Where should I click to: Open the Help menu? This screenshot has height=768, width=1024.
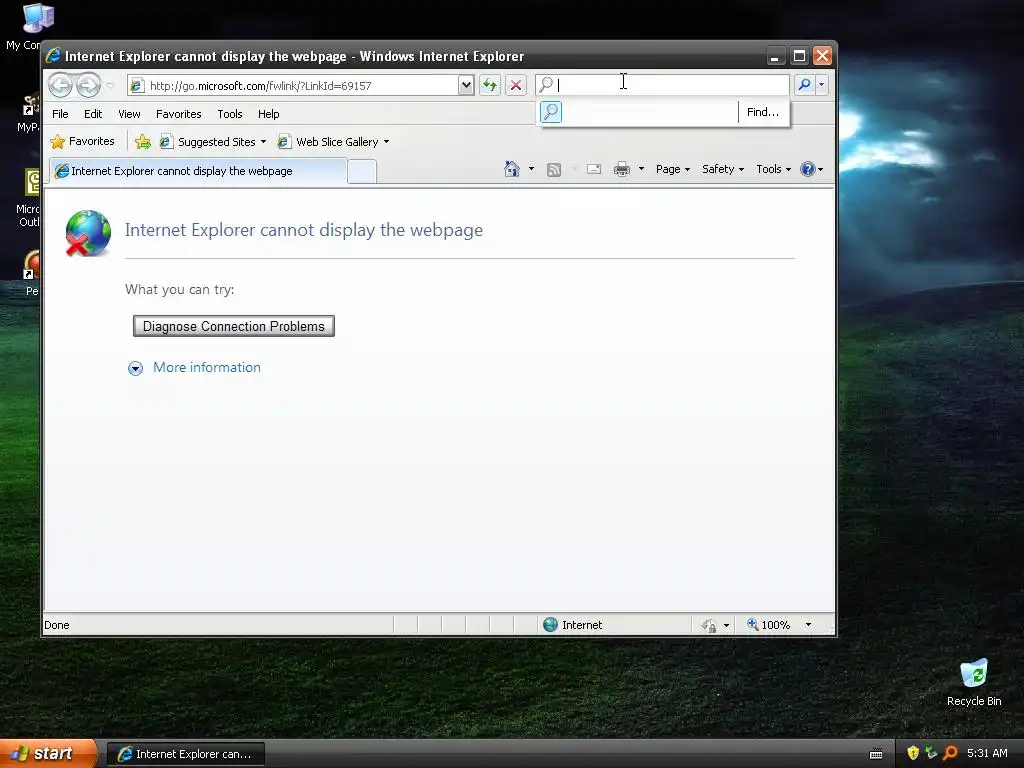(x=268, y=114)
